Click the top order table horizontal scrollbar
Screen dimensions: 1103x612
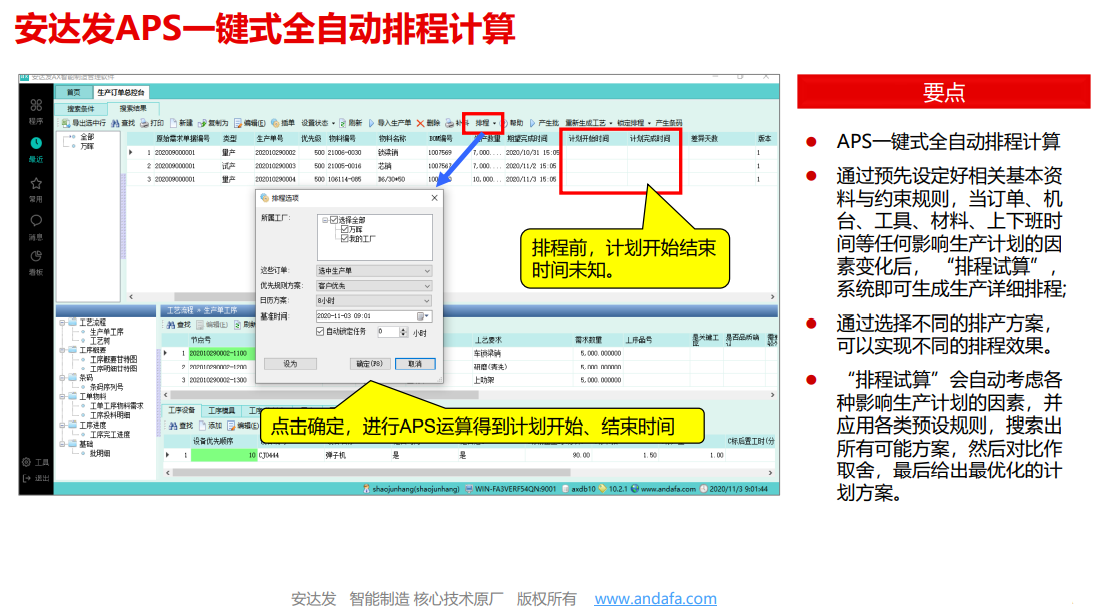452,297
